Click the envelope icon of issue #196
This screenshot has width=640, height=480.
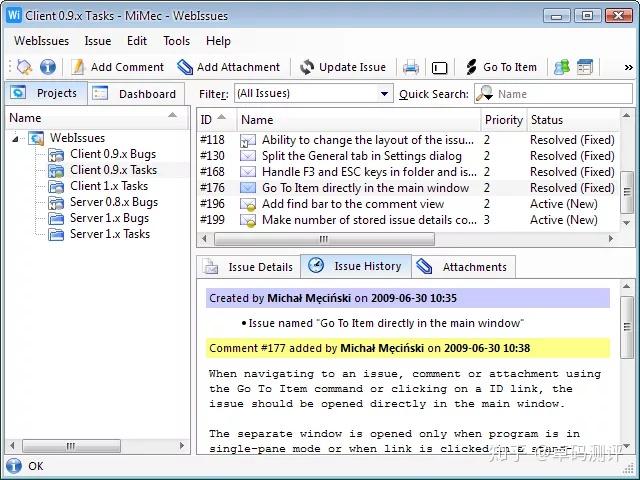tap(248, 204)
